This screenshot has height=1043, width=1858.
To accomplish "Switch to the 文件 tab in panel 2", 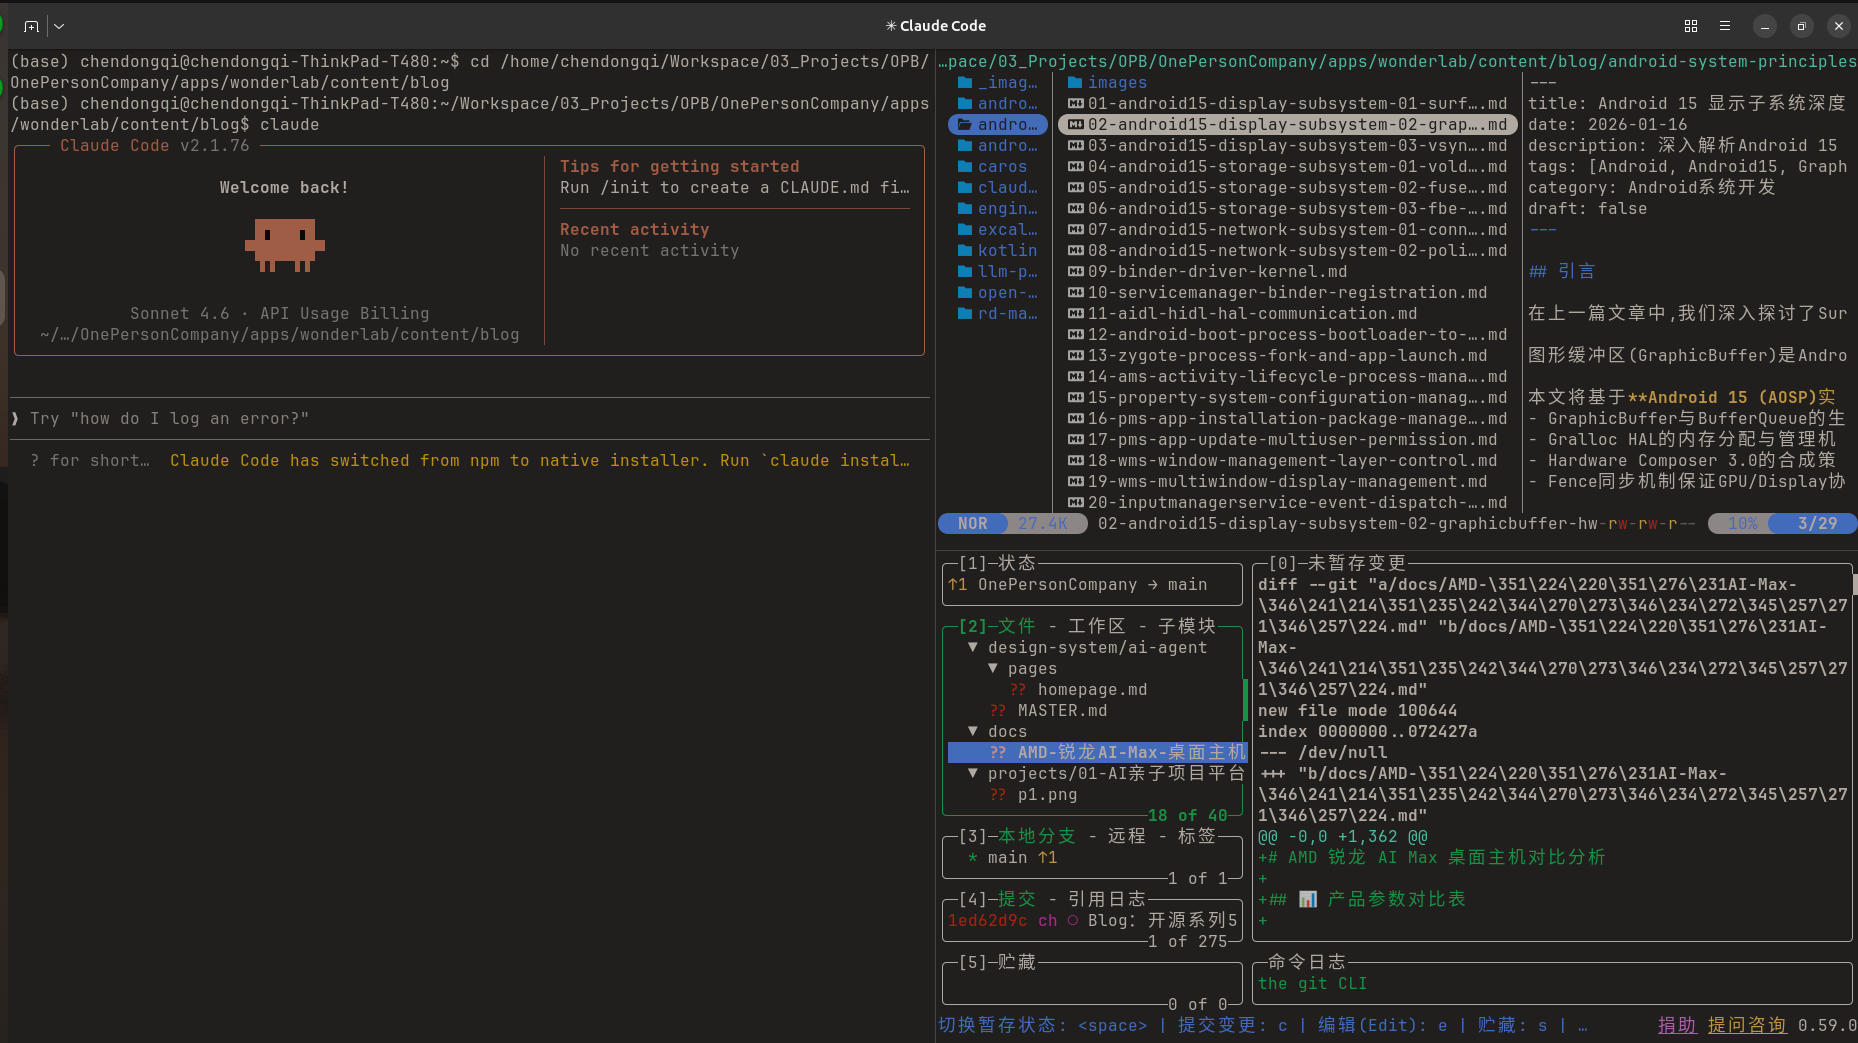I will (1017, 626).
